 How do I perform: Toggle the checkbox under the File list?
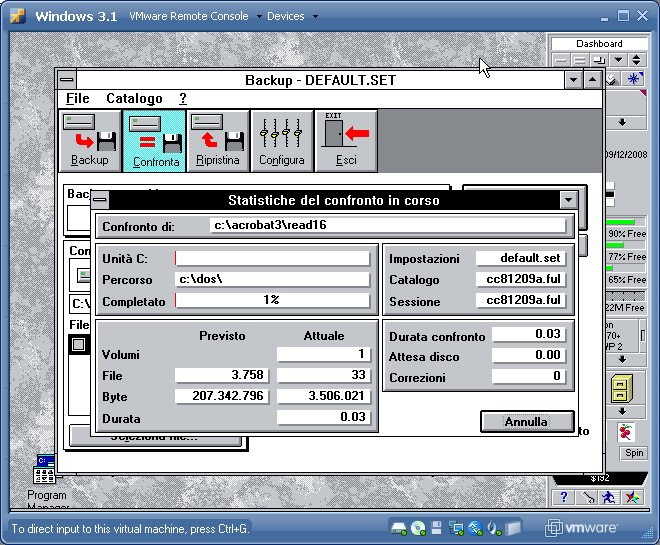pos(78,345)
